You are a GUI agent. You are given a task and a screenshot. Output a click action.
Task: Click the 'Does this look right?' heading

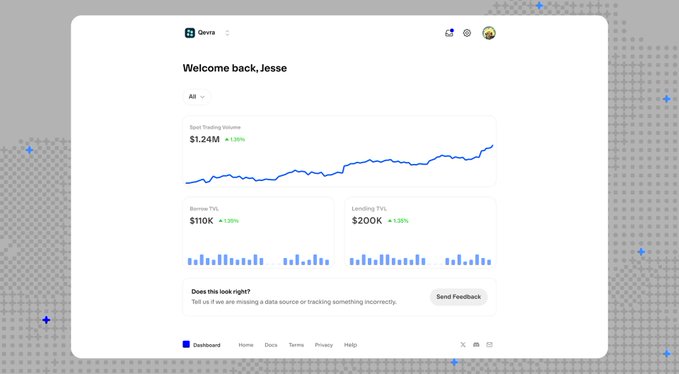click(221, 292)
